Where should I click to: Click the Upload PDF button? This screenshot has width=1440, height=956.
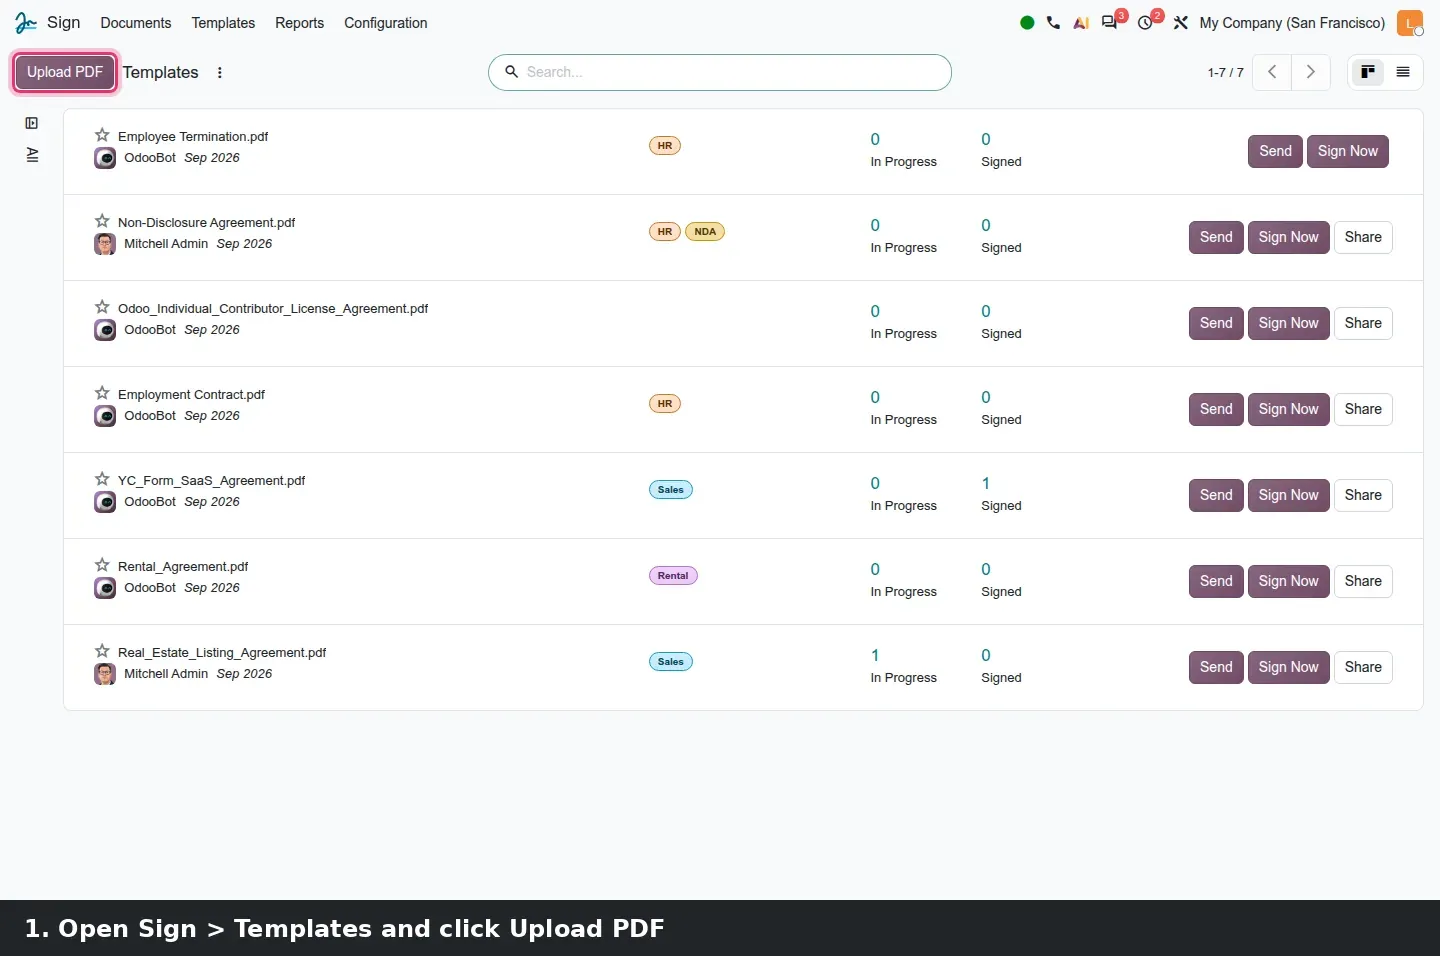coord(65,72)
